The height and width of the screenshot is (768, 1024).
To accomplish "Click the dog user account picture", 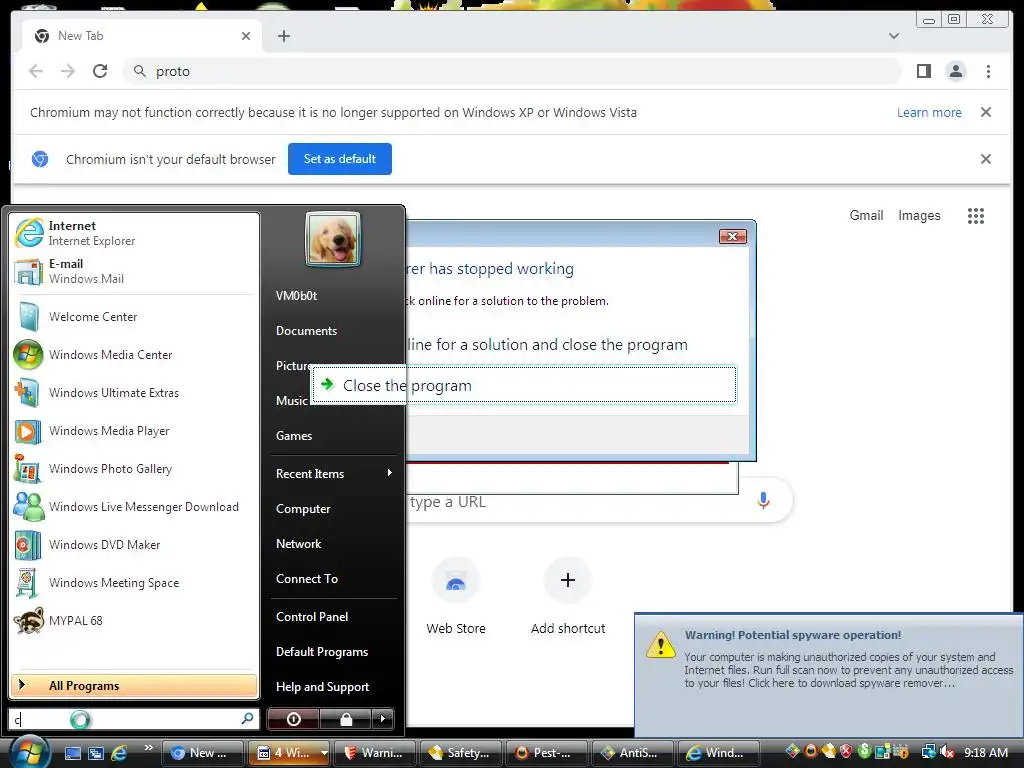I will pyautogui.click(x=332, y=239).
